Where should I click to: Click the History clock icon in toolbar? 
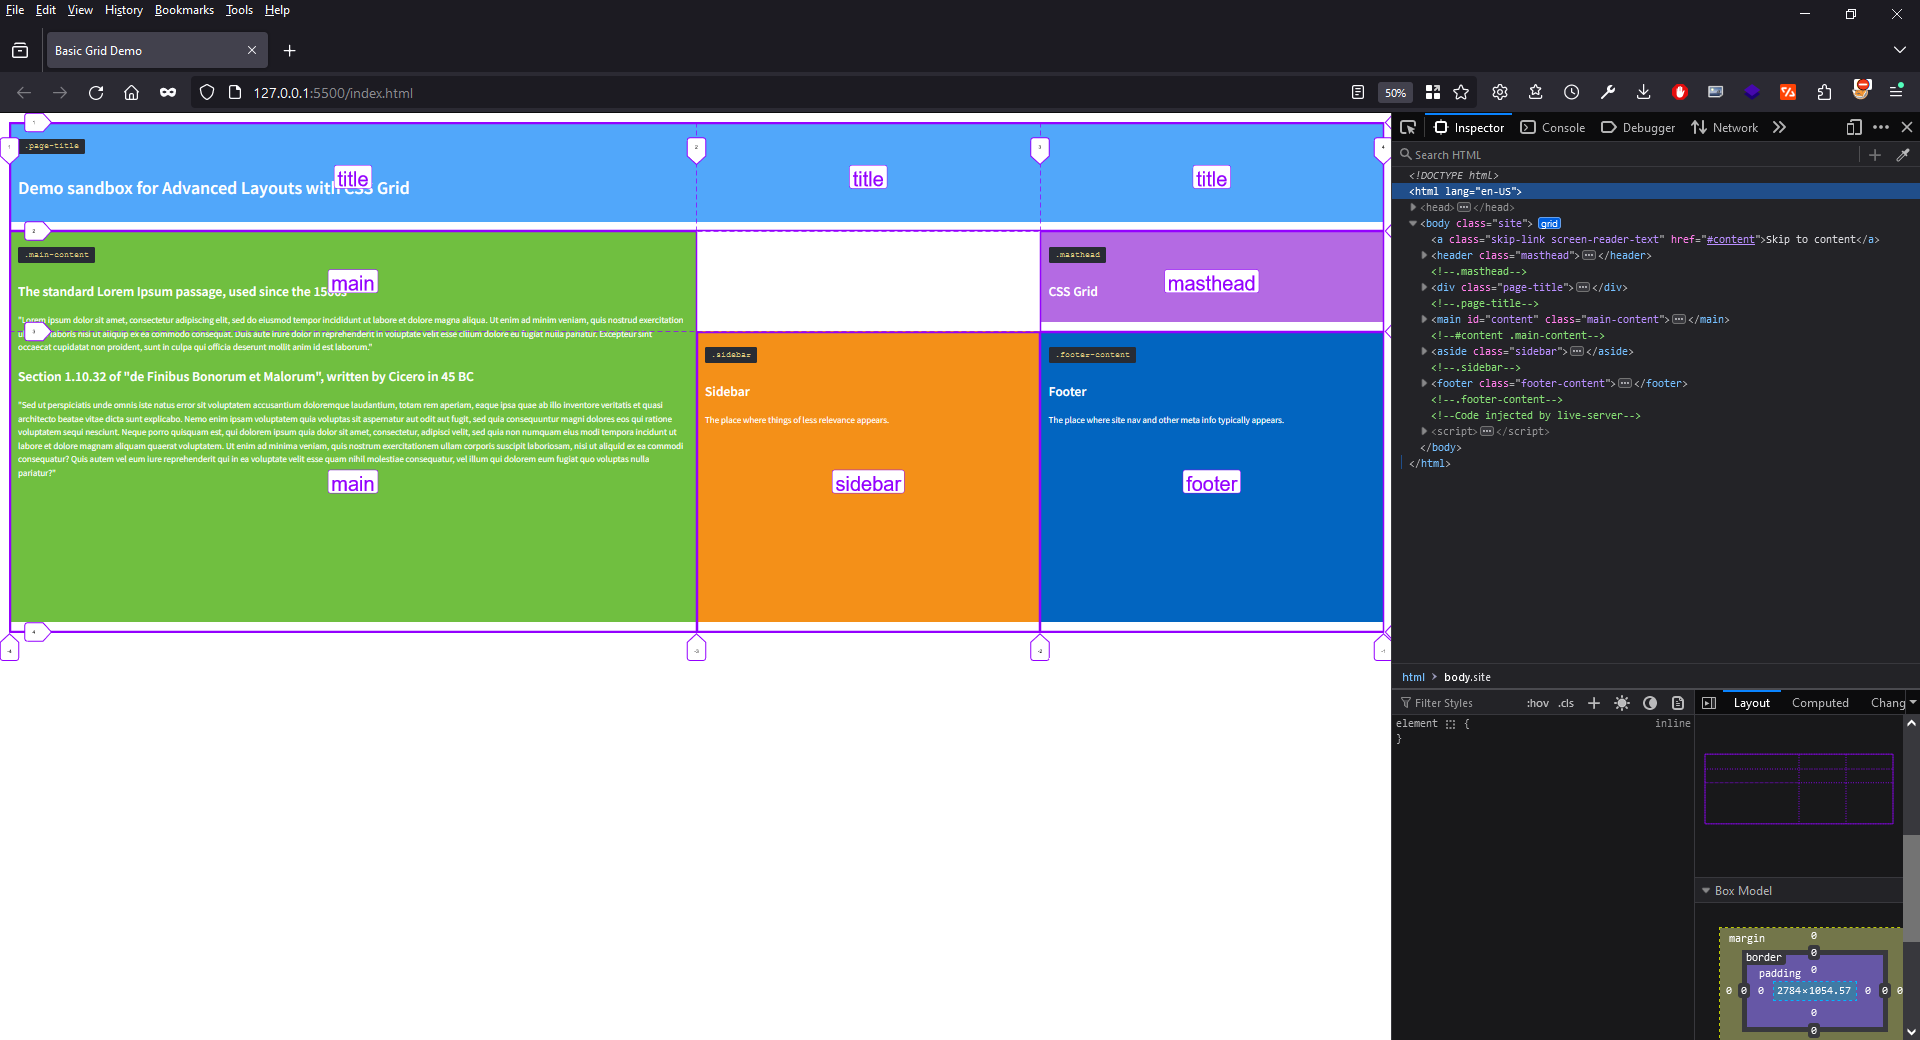click(x=1571, y=92)
